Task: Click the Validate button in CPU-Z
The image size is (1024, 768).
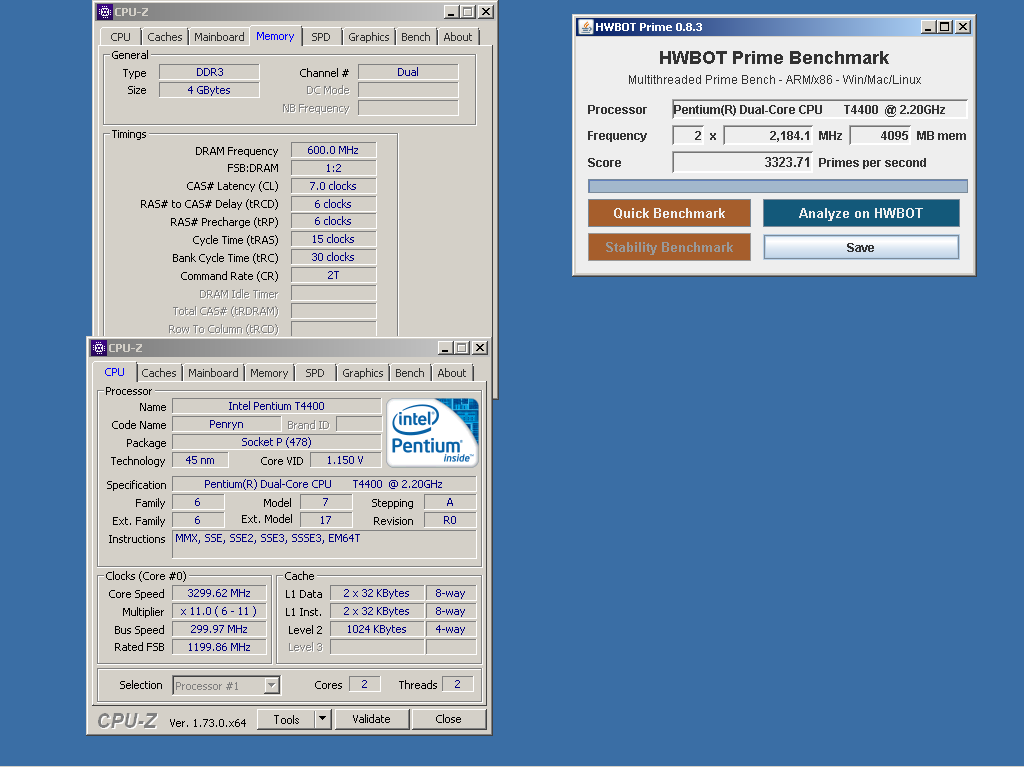Action: (x=372, y=719)
